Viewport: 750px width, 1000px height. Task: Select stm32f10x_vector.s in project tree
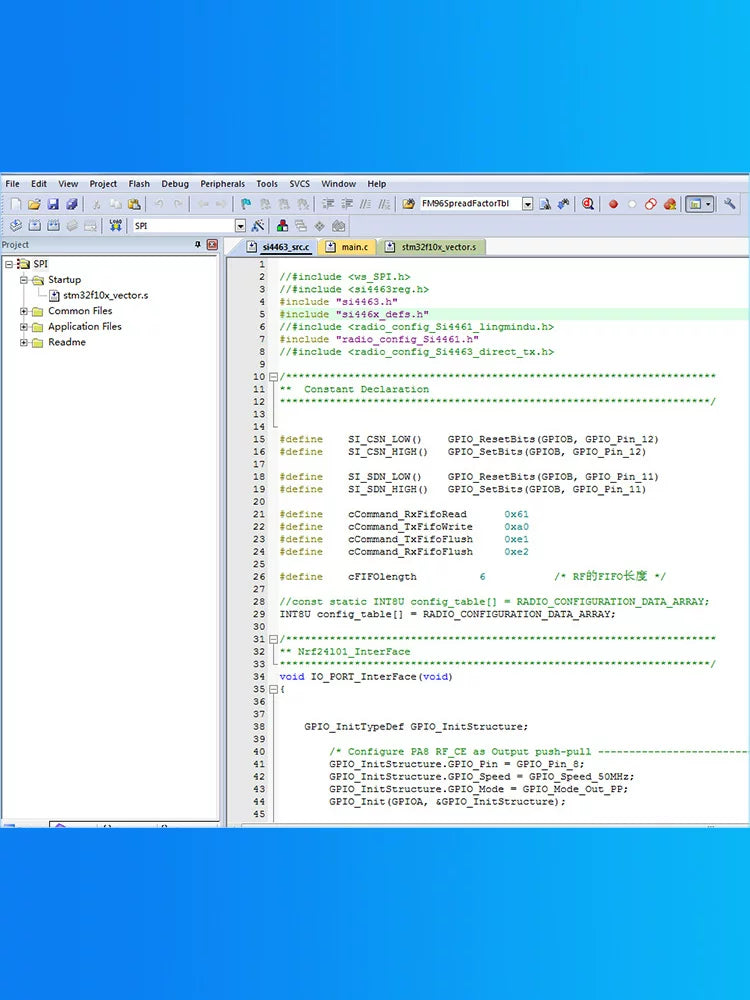(x=105, y=295)
